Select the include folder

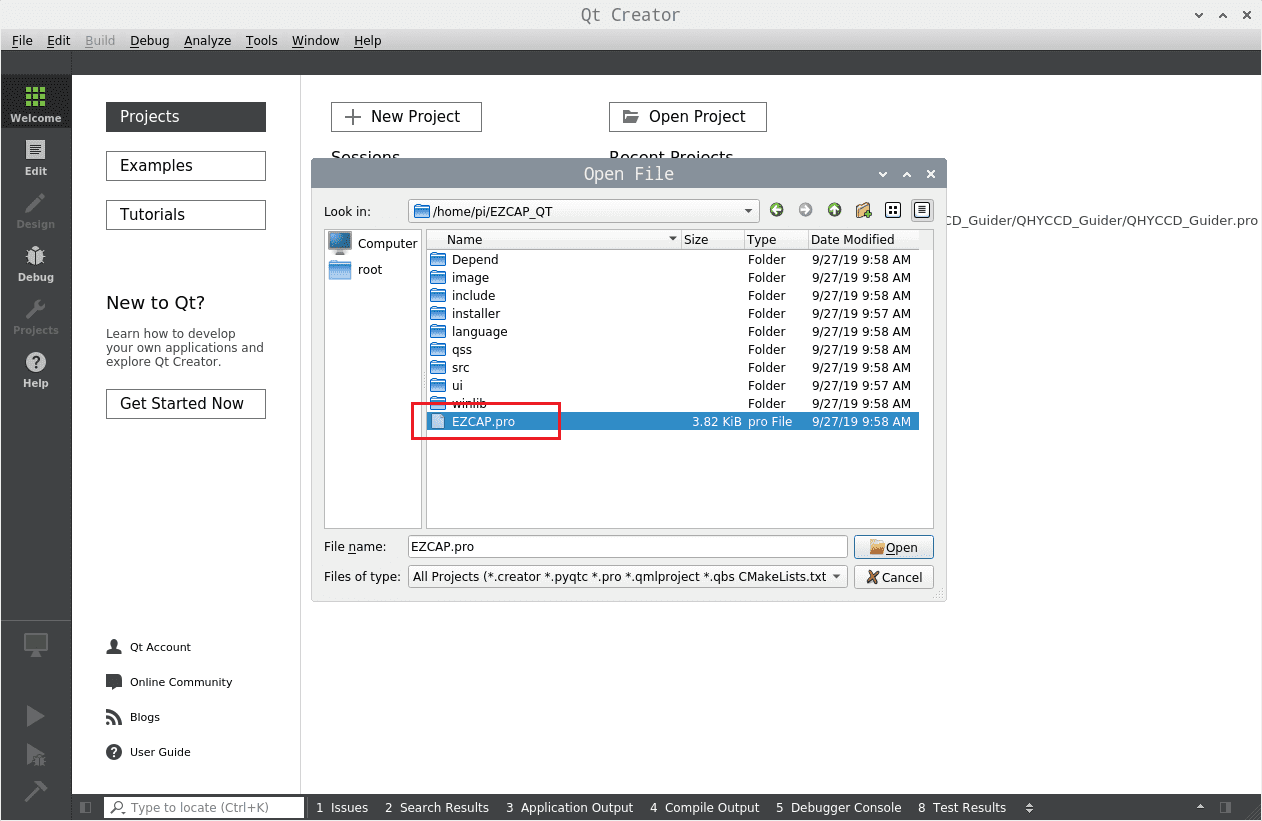[673, 296]
